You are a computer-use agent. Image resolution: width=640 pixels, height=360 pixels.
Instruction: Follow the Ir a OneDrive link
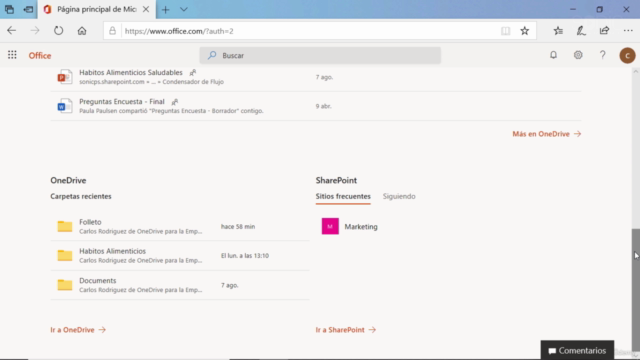tap(78, 330)
